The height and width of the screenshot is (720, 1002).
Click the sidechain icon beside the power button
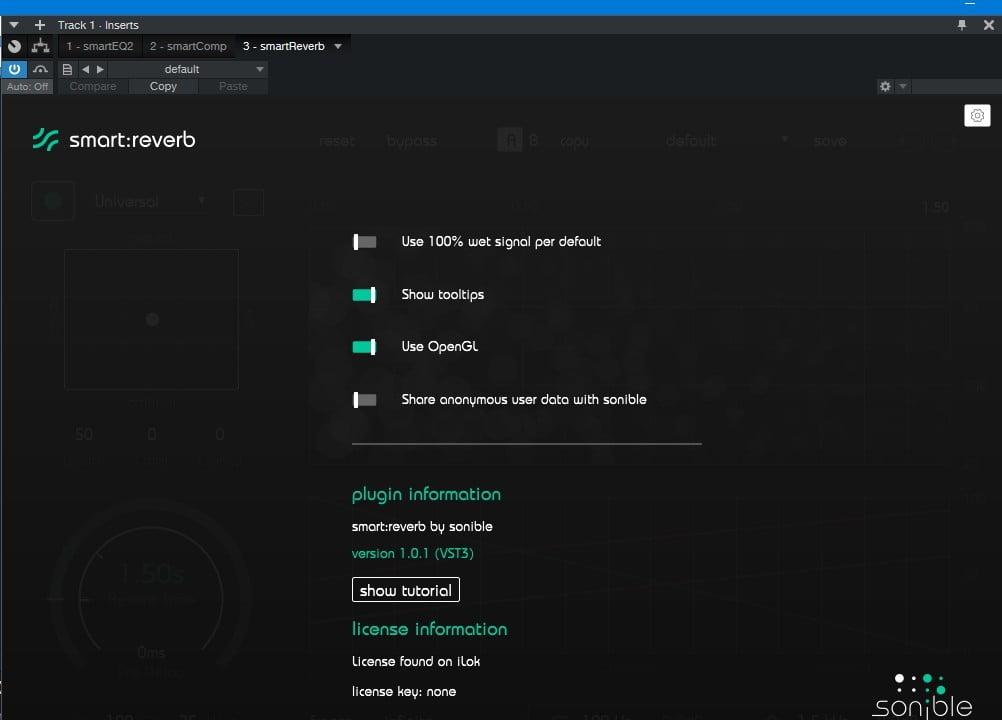pos(40,69)
